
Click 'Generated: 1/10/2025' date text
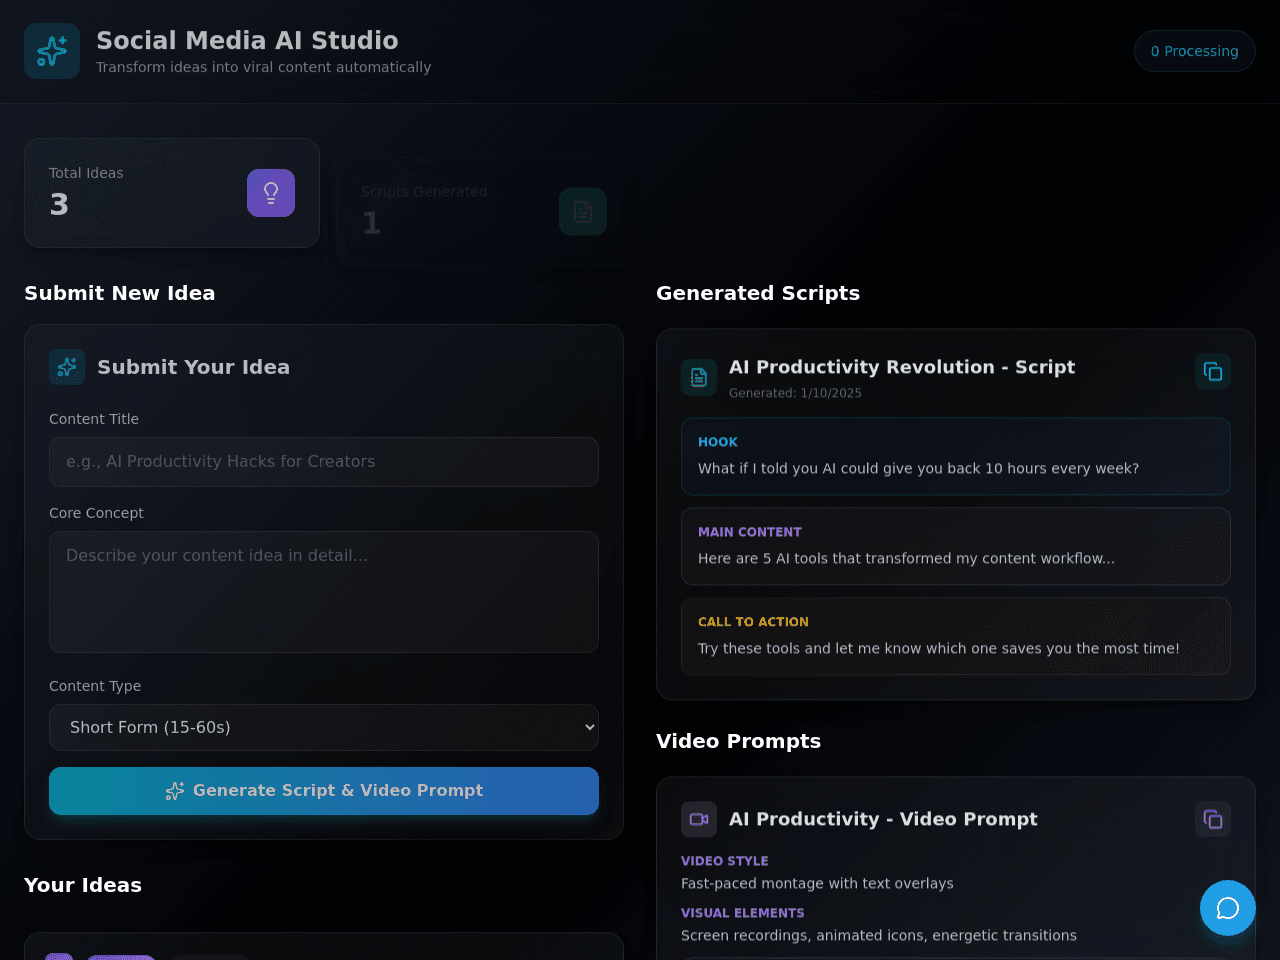pos(795,393)
